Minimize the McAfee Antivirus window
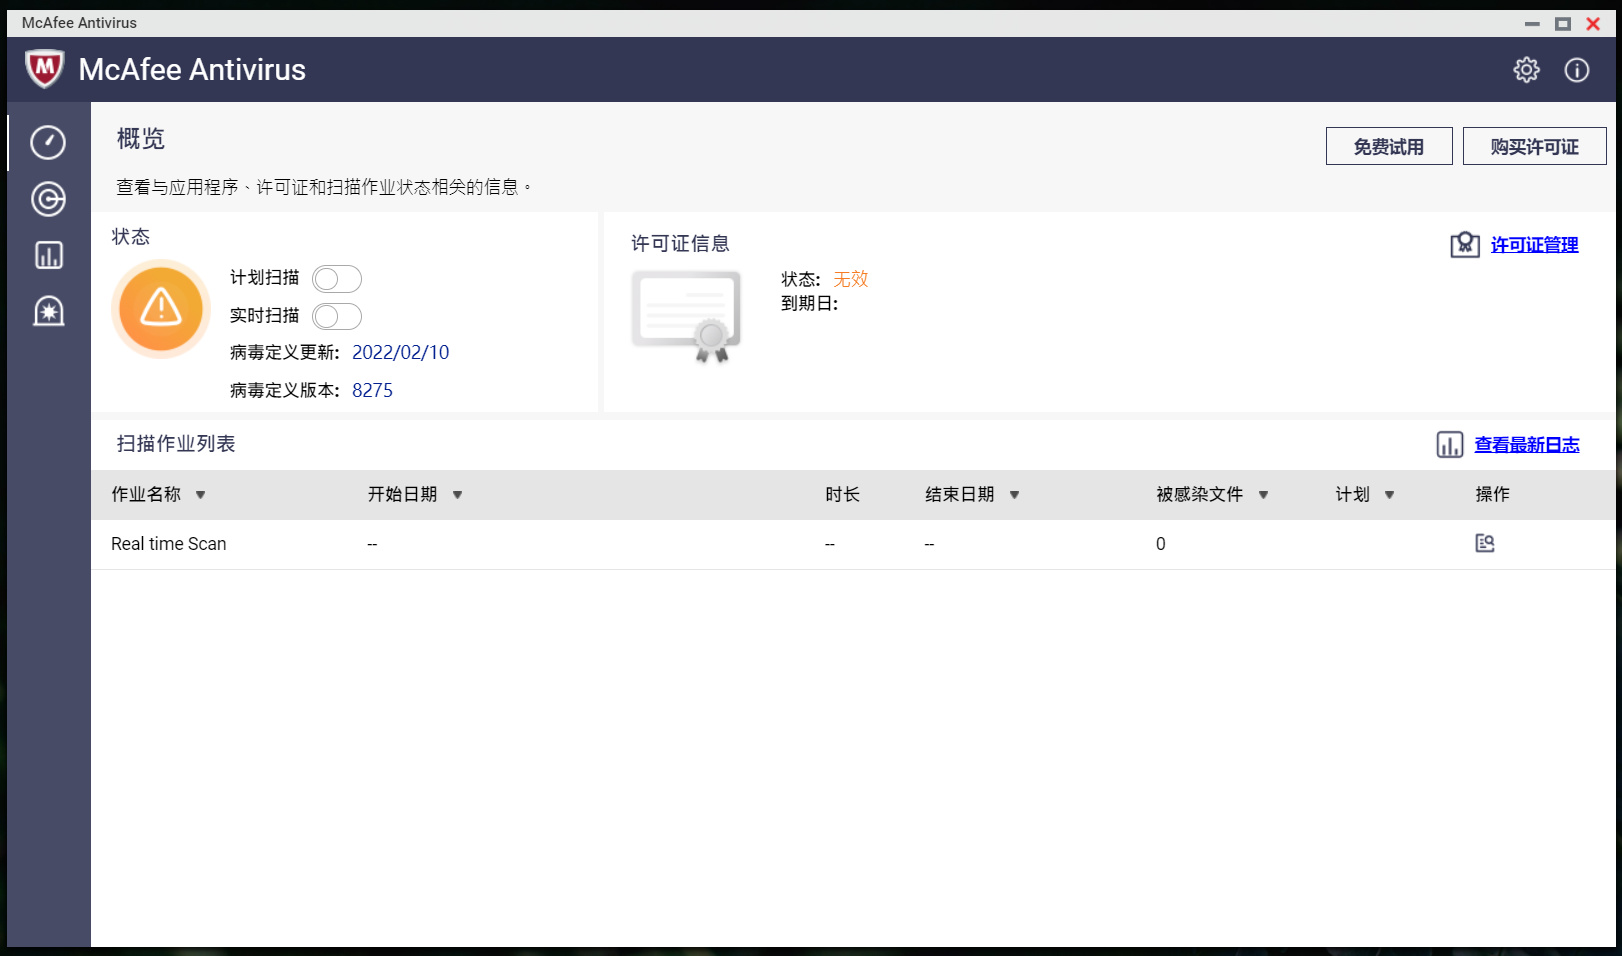1622x956 pixels. click(1532, 23)
